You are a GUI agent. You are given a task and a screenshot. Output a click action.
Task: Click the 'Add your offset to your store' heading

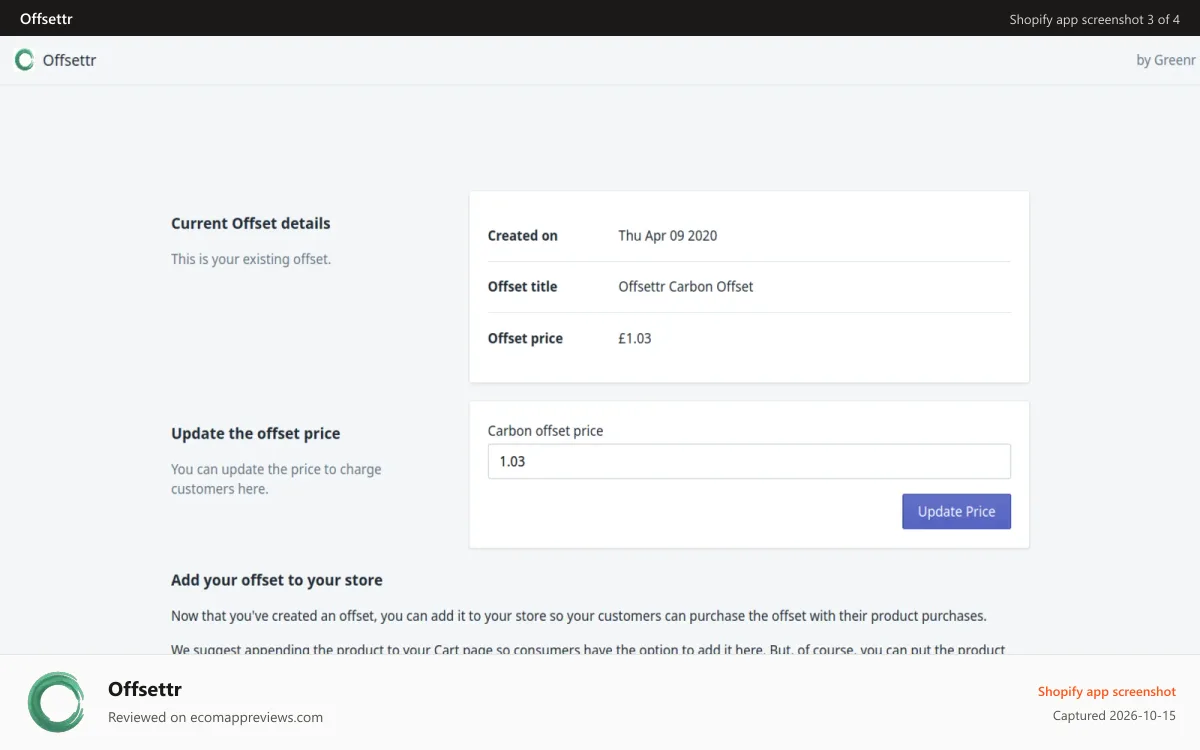[276, 580]
